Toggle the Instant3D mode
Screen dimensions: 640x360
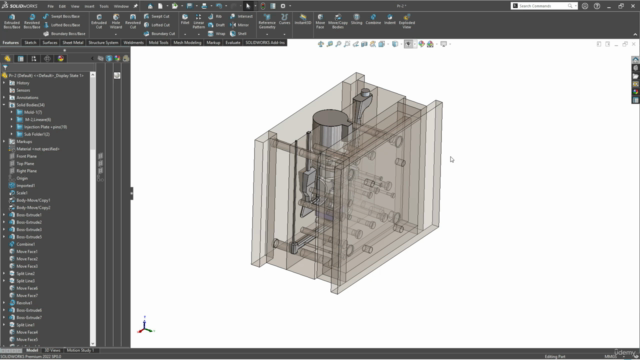coord(303,20)
